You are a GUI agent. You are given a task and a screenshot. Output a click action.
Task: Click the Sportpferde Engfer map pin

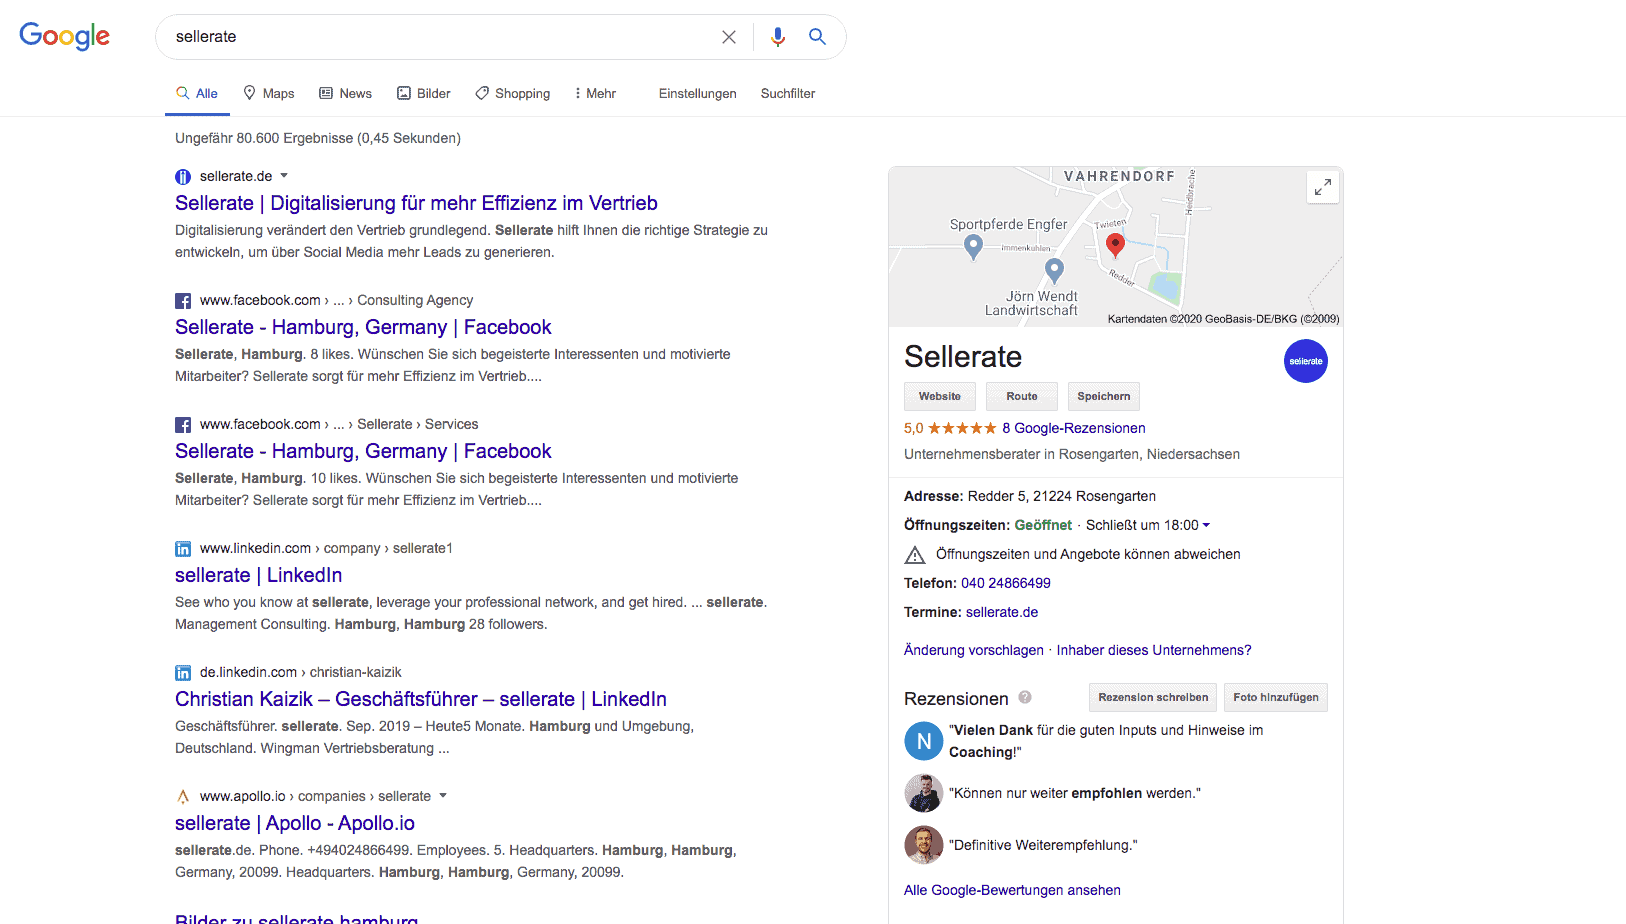973,246
